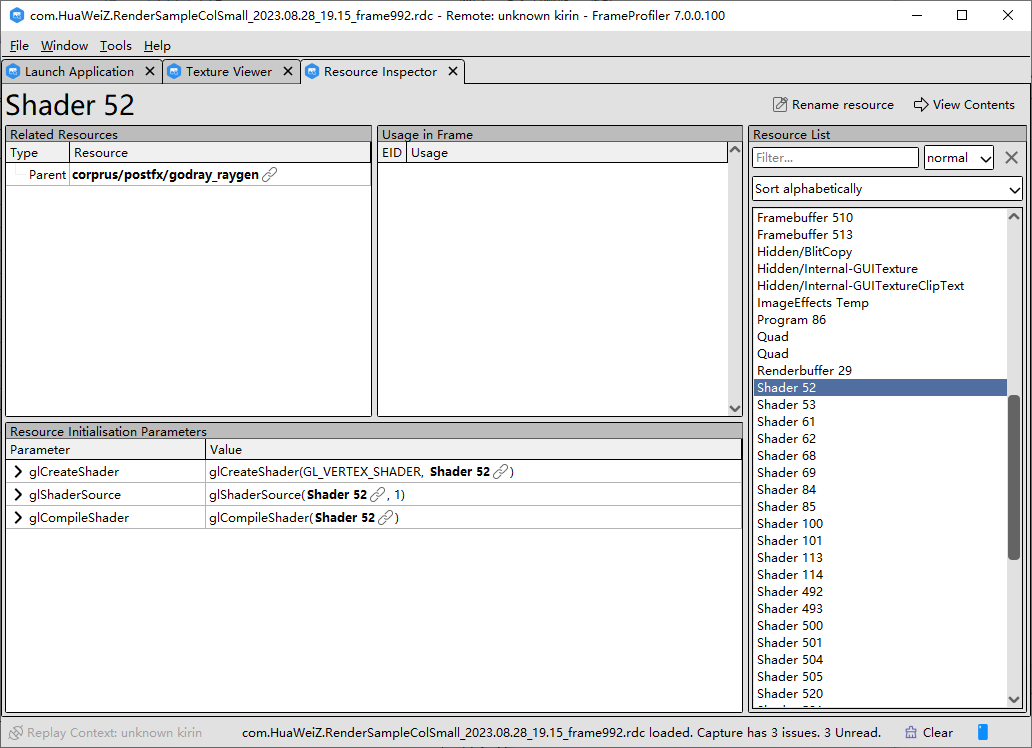The image size is (1032, 748).
Task: Click the X icon to clear the resource filter
Action: [1010, 157]
